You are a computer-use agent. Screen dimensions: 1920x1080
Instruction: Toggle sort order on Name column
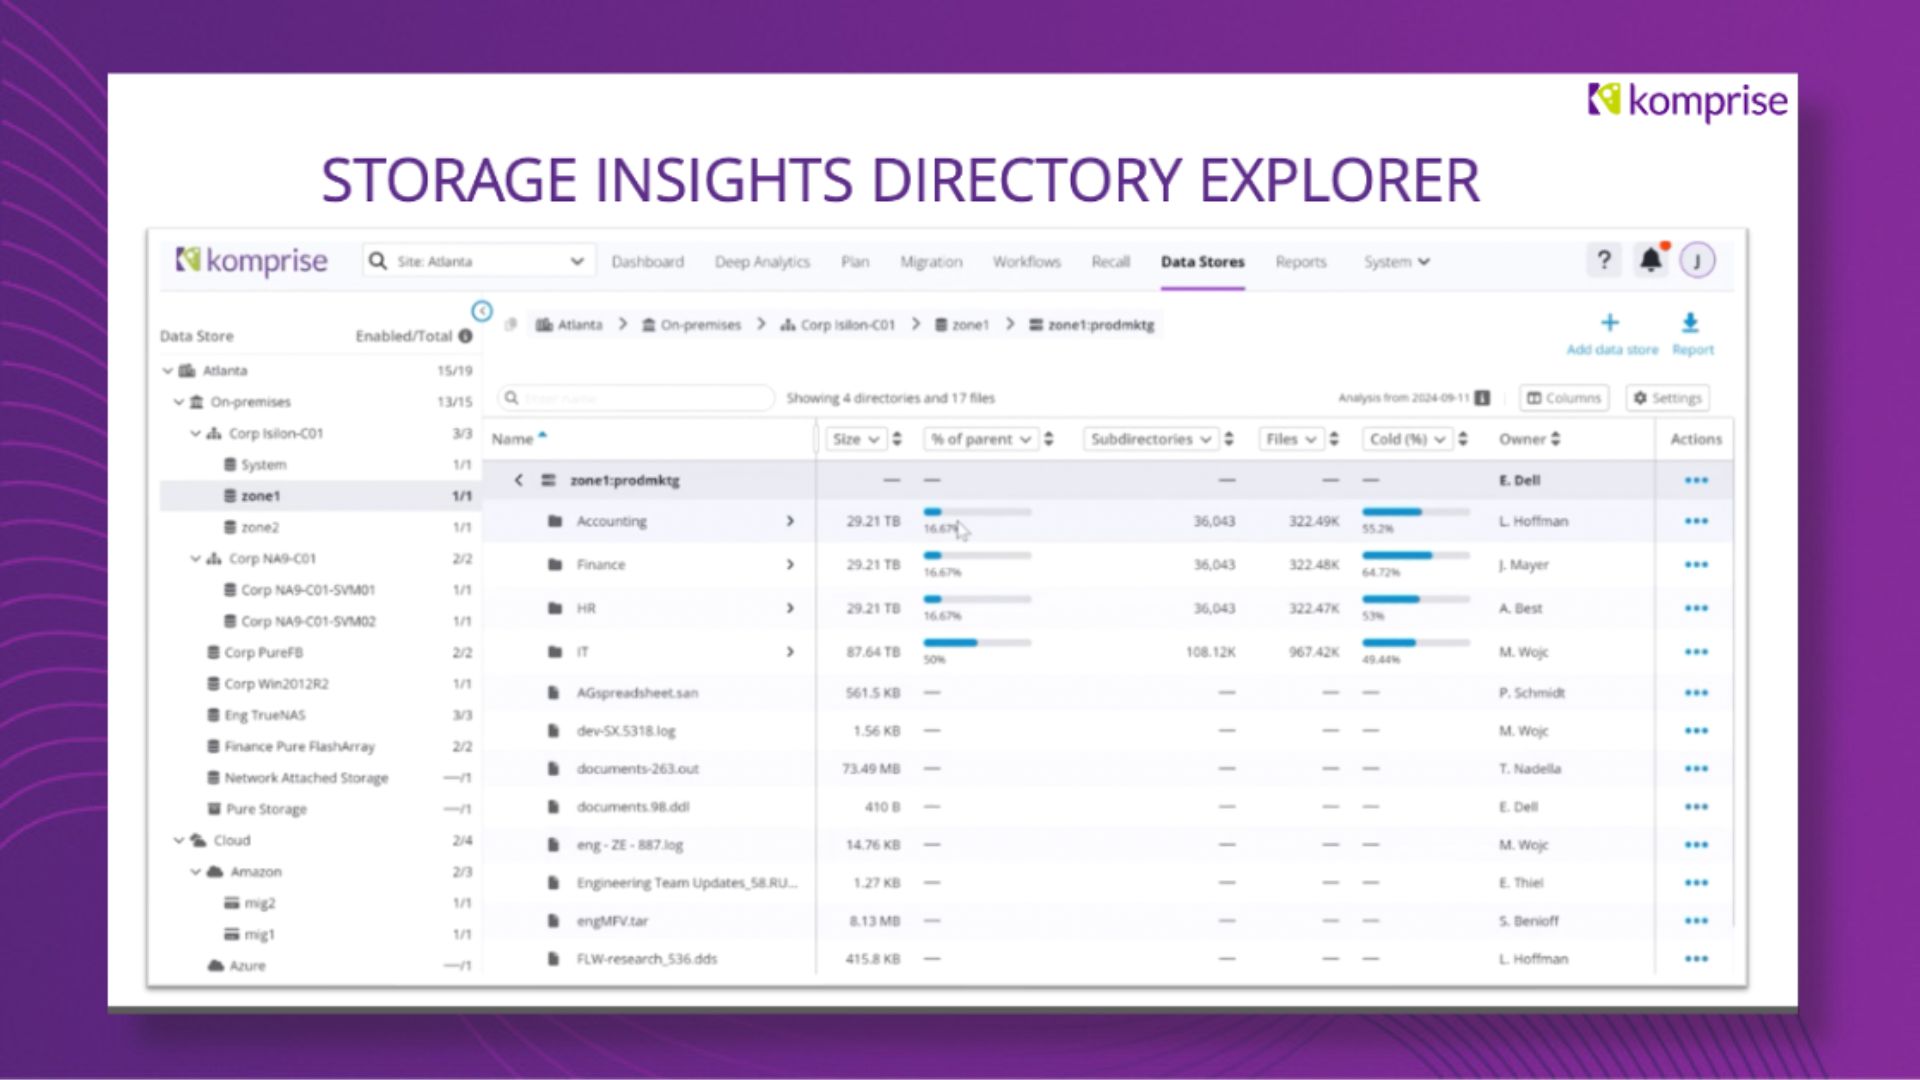542,436
